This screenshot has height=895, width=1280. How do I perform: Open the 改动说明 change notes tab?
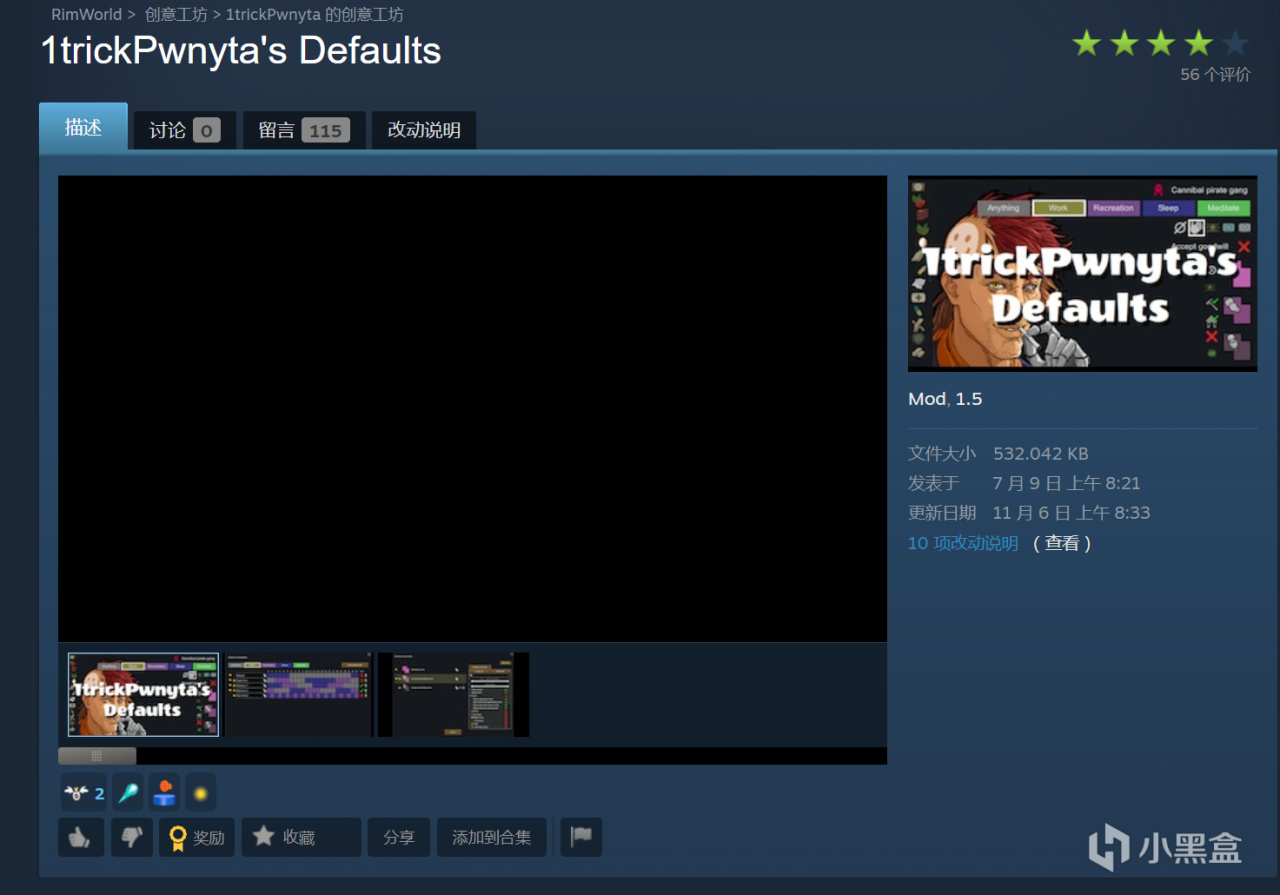(x=424, y=130)
